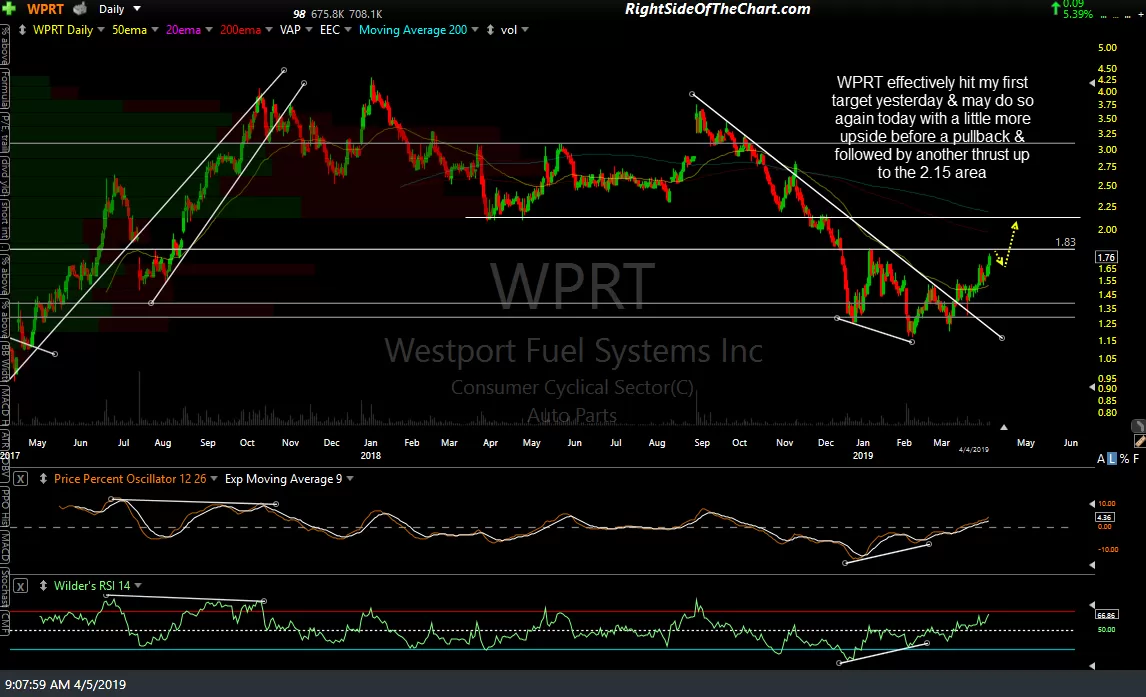The width and height of the screenshot is (1146, 697).
Task: Click the white triangle marker above the date axis
Action: [1003, 427]
